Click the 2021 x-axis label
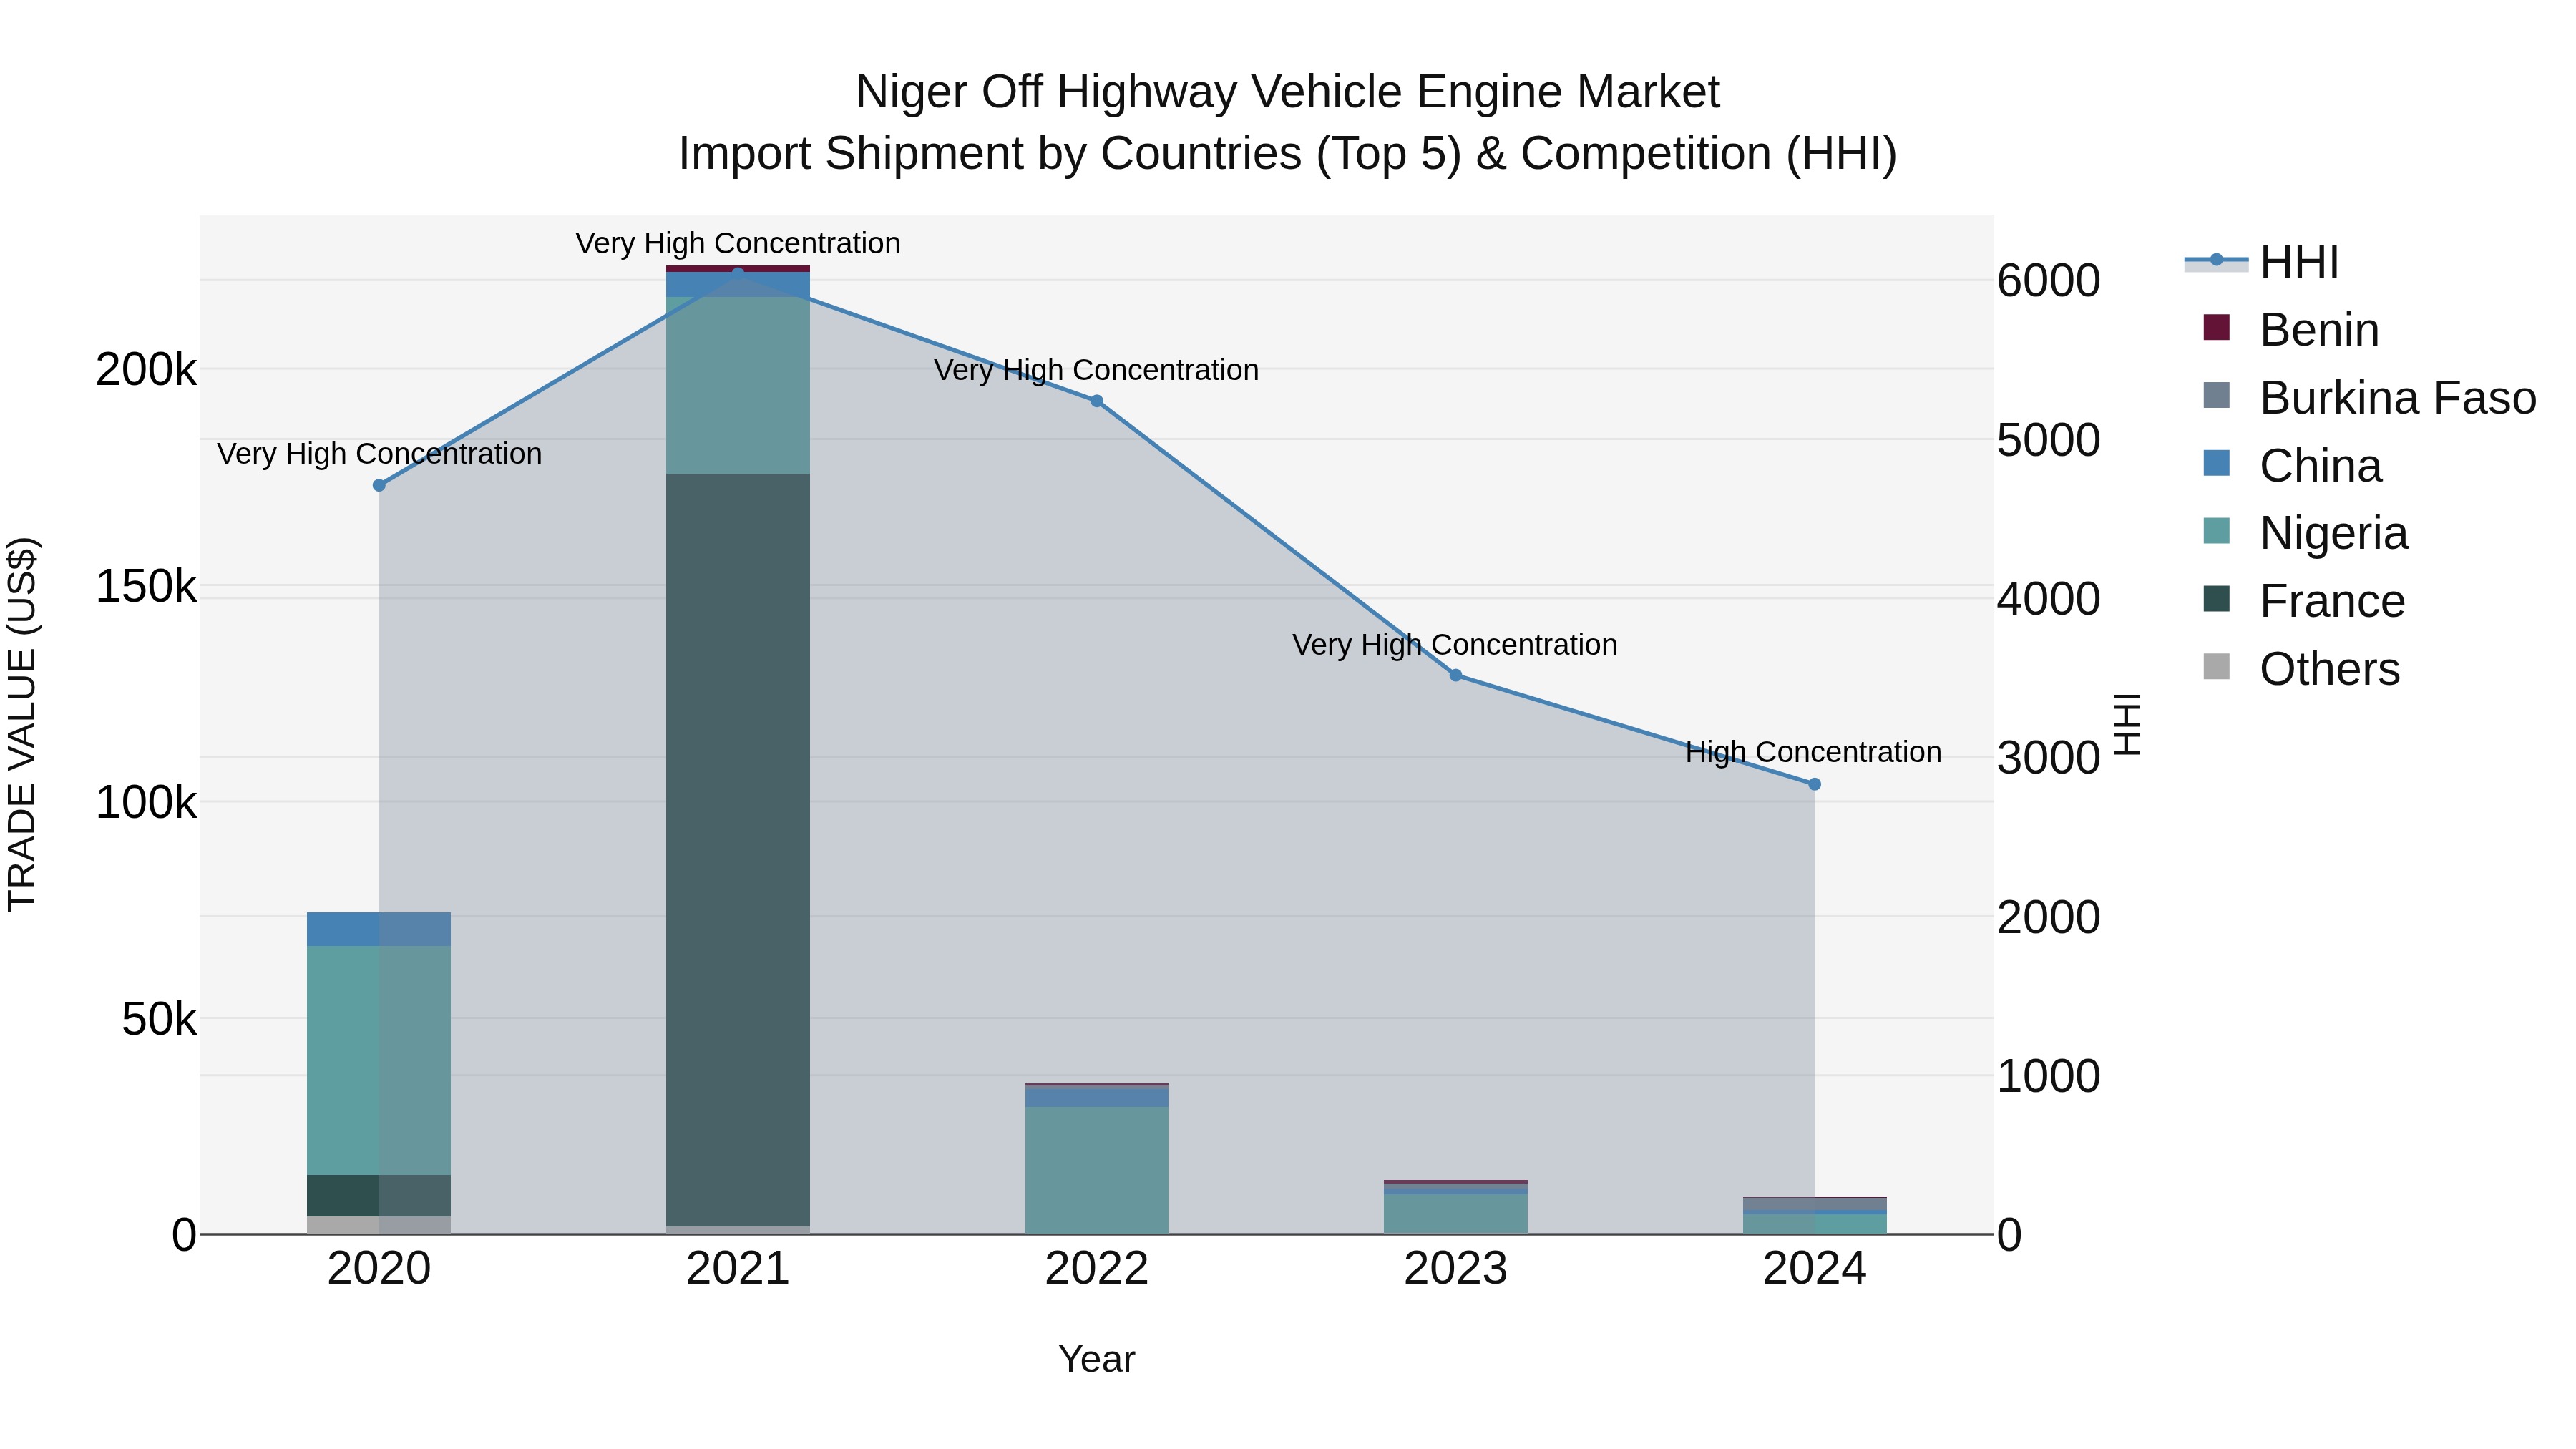The width and height of the screenshot is (2576, 1449). (x=738, y=1269)
